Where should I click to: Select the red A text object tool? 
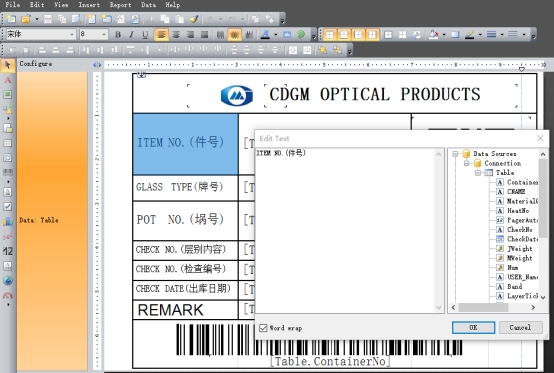click(x=7, y=81)
